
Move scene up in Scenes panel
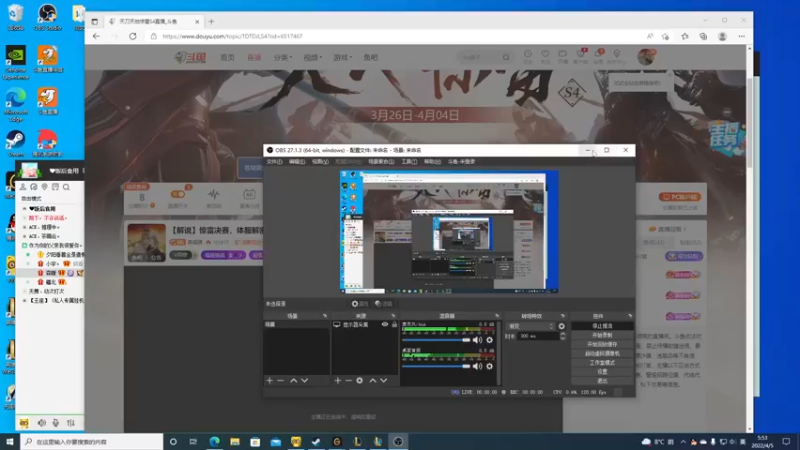[x=293, y=381]
